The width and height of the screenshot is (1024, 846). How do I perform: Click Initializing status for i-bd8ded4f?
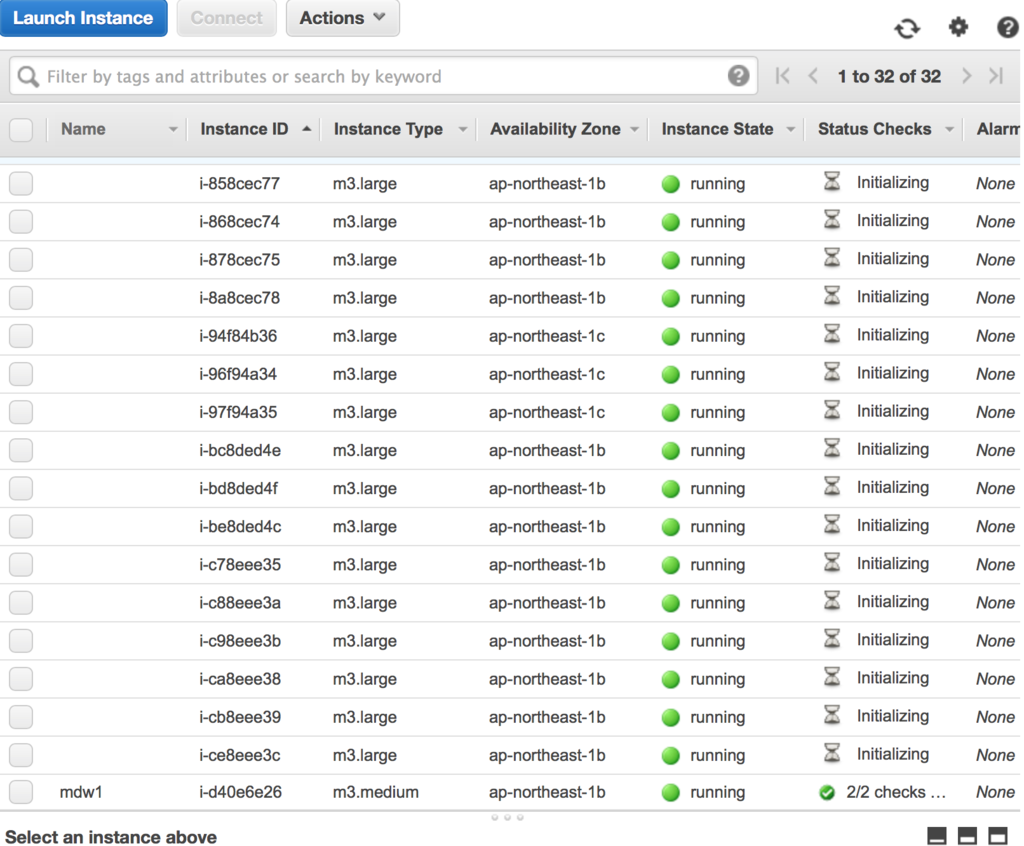[893, 487]
